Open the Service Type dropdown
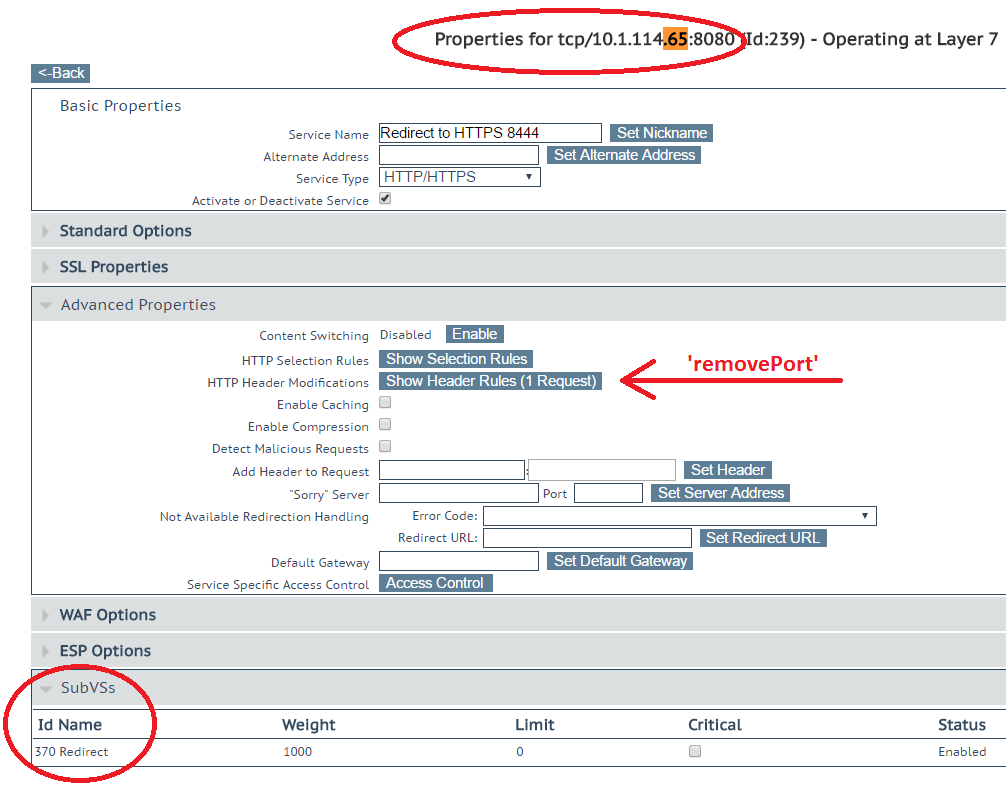The height and width of the screenshot is (785, 1006). 460,177
